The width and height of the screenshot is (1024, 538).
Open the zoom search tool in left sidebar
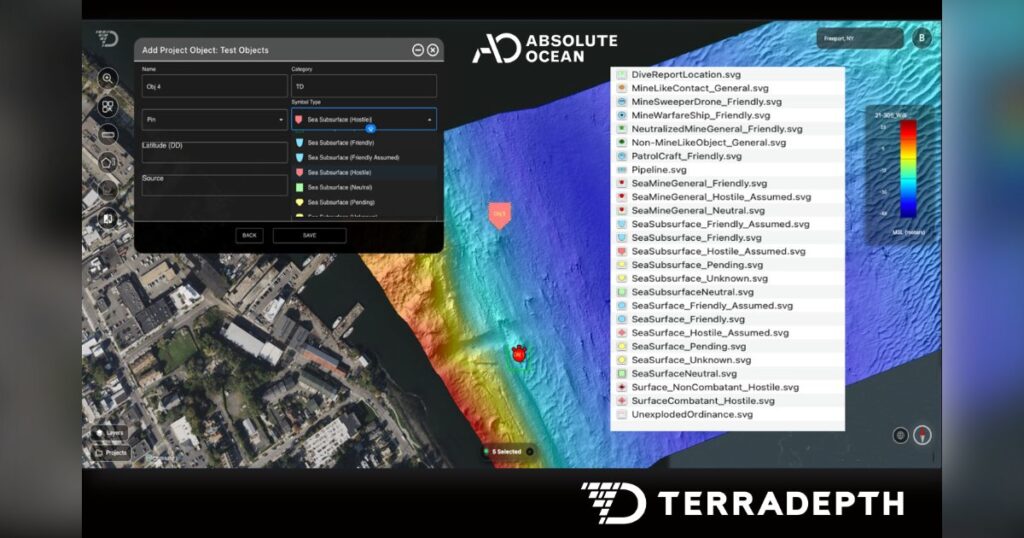(x=108, y=78)
